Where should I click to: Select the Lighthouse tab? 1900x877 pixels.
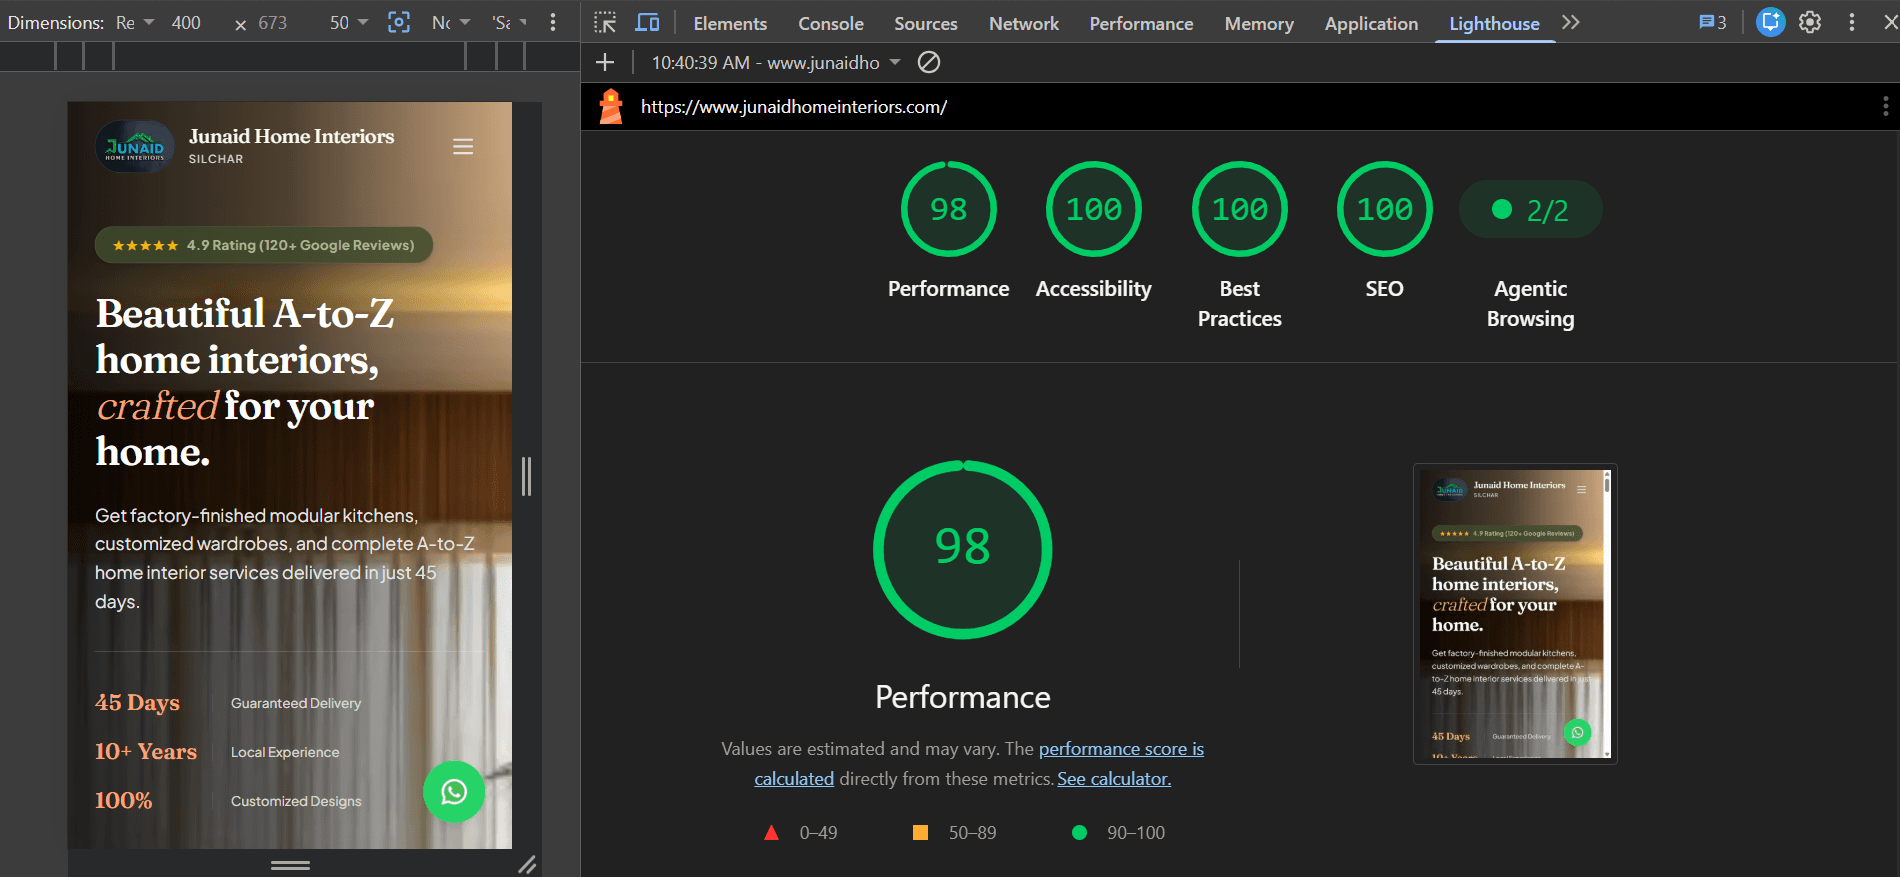point(1494,23)
